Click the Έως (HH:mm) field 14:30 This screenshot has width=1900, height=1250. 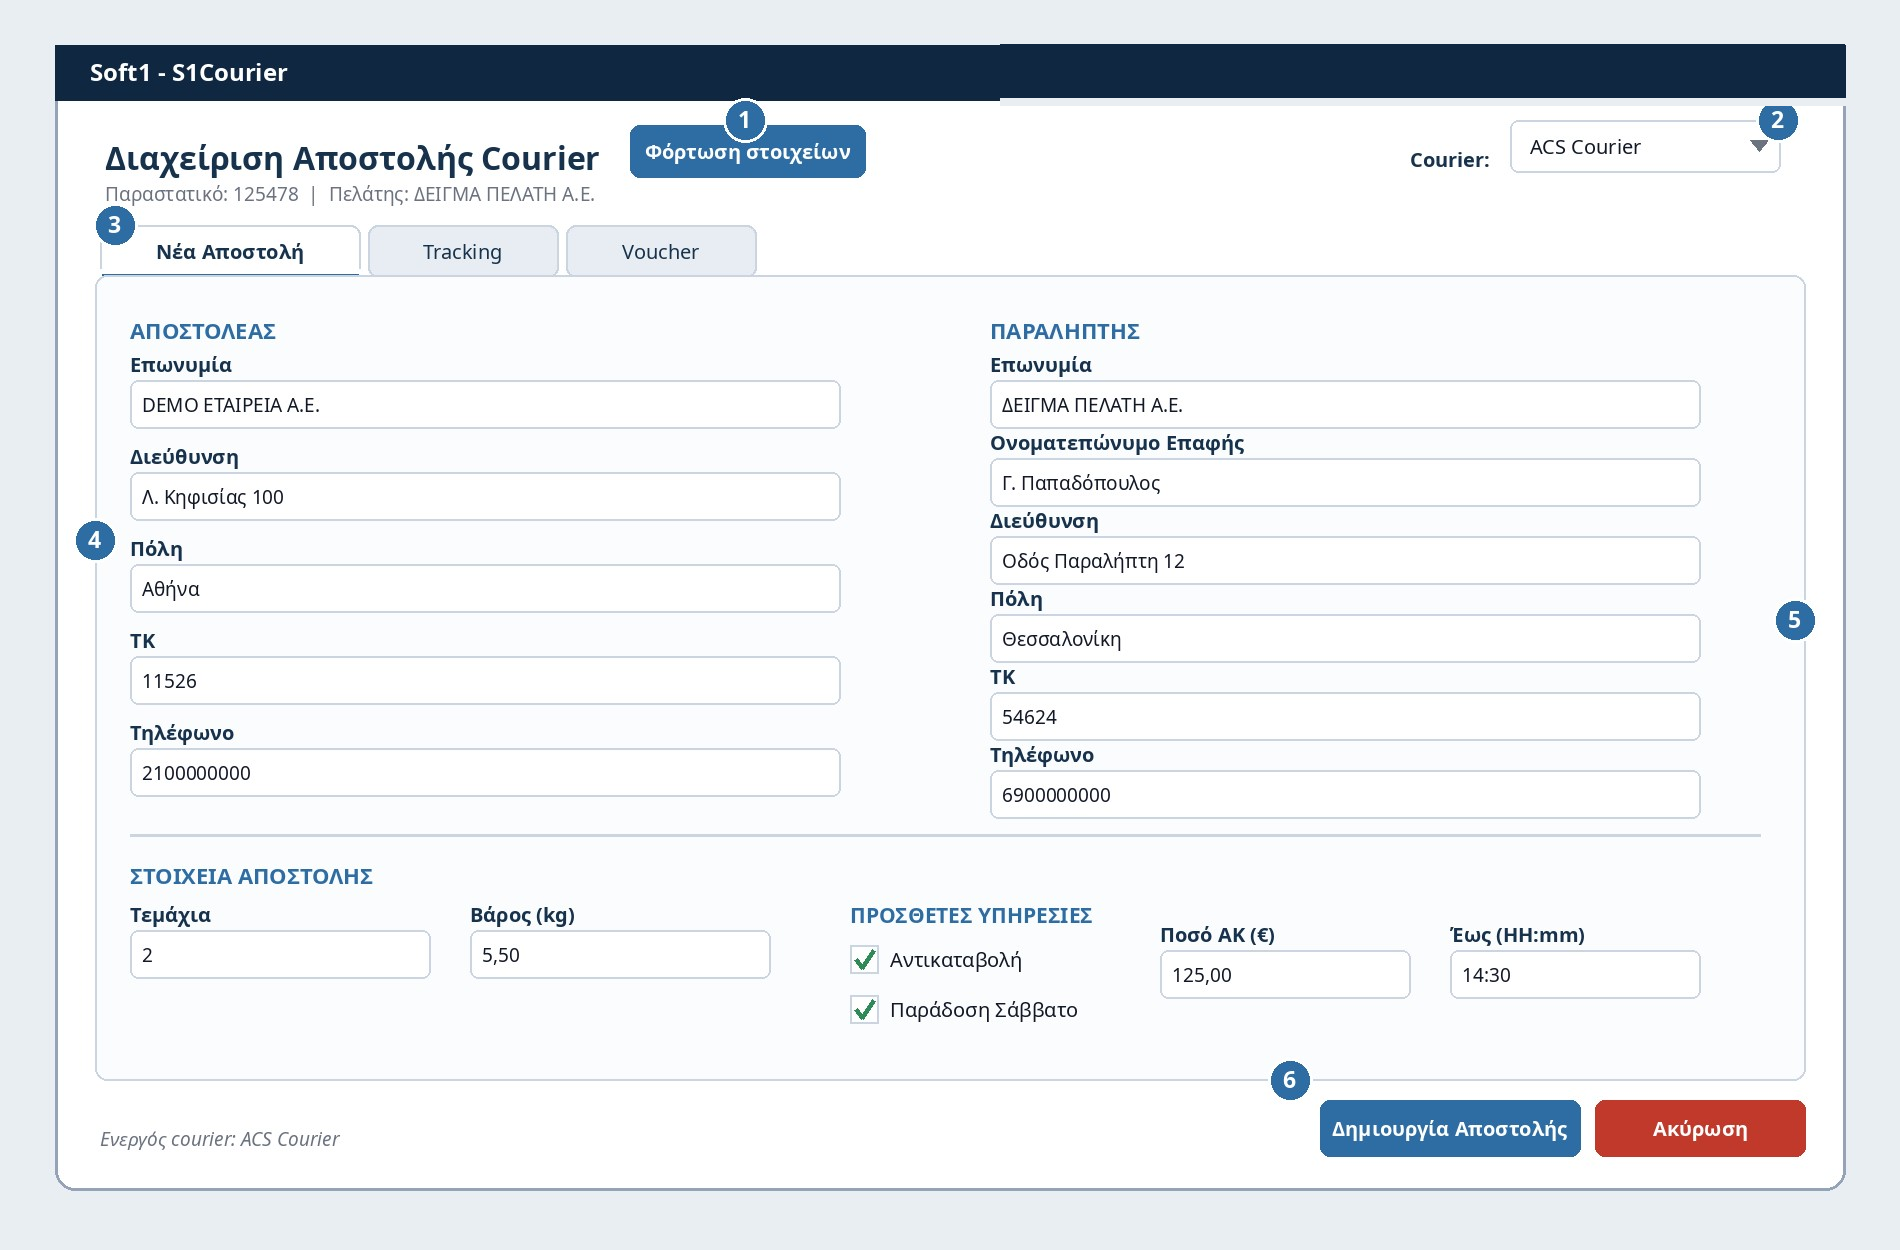(x=1575, y=975)
